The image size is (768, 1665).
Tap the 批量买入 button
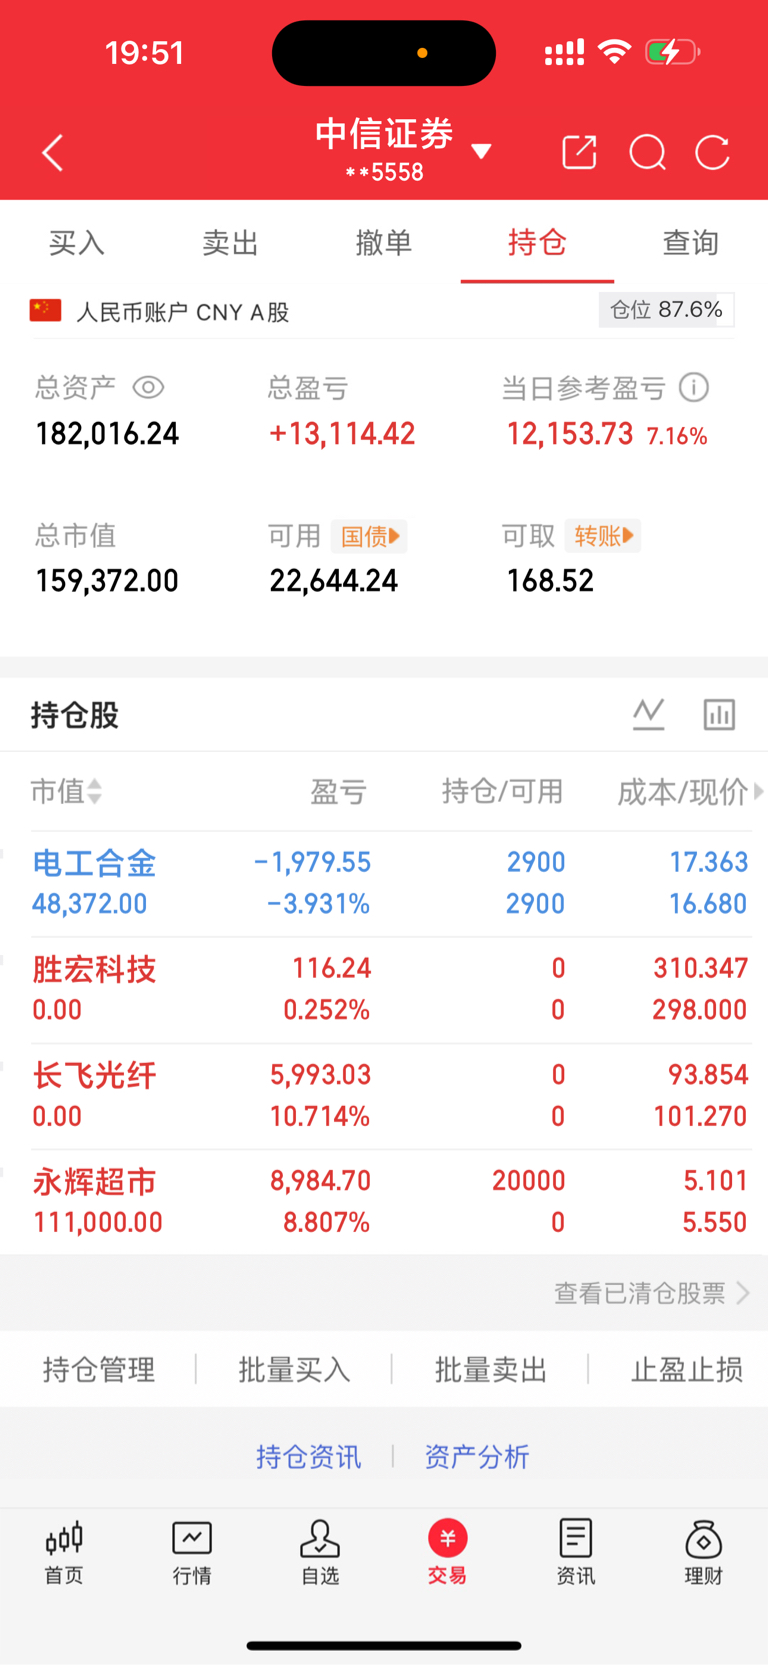tap(294, 1369)
